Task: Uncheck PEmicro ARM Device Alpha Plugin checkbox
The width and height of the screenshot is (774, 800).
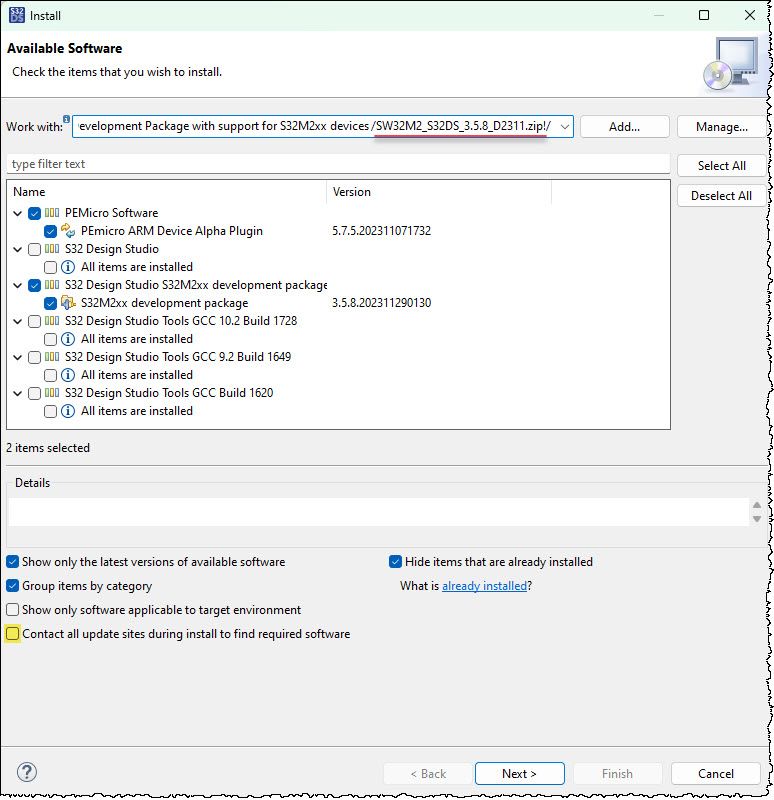Action: (50, 231)
